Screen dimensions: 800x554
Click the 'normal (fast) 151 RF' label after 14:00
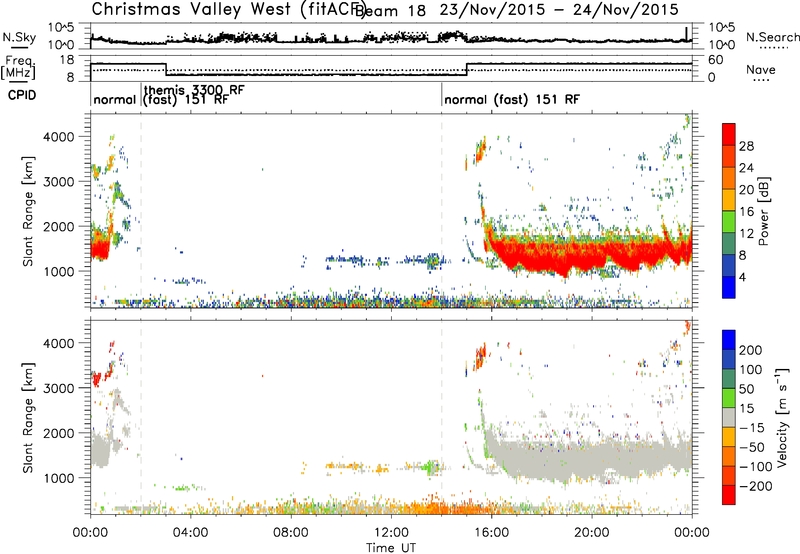pos(512,99)
